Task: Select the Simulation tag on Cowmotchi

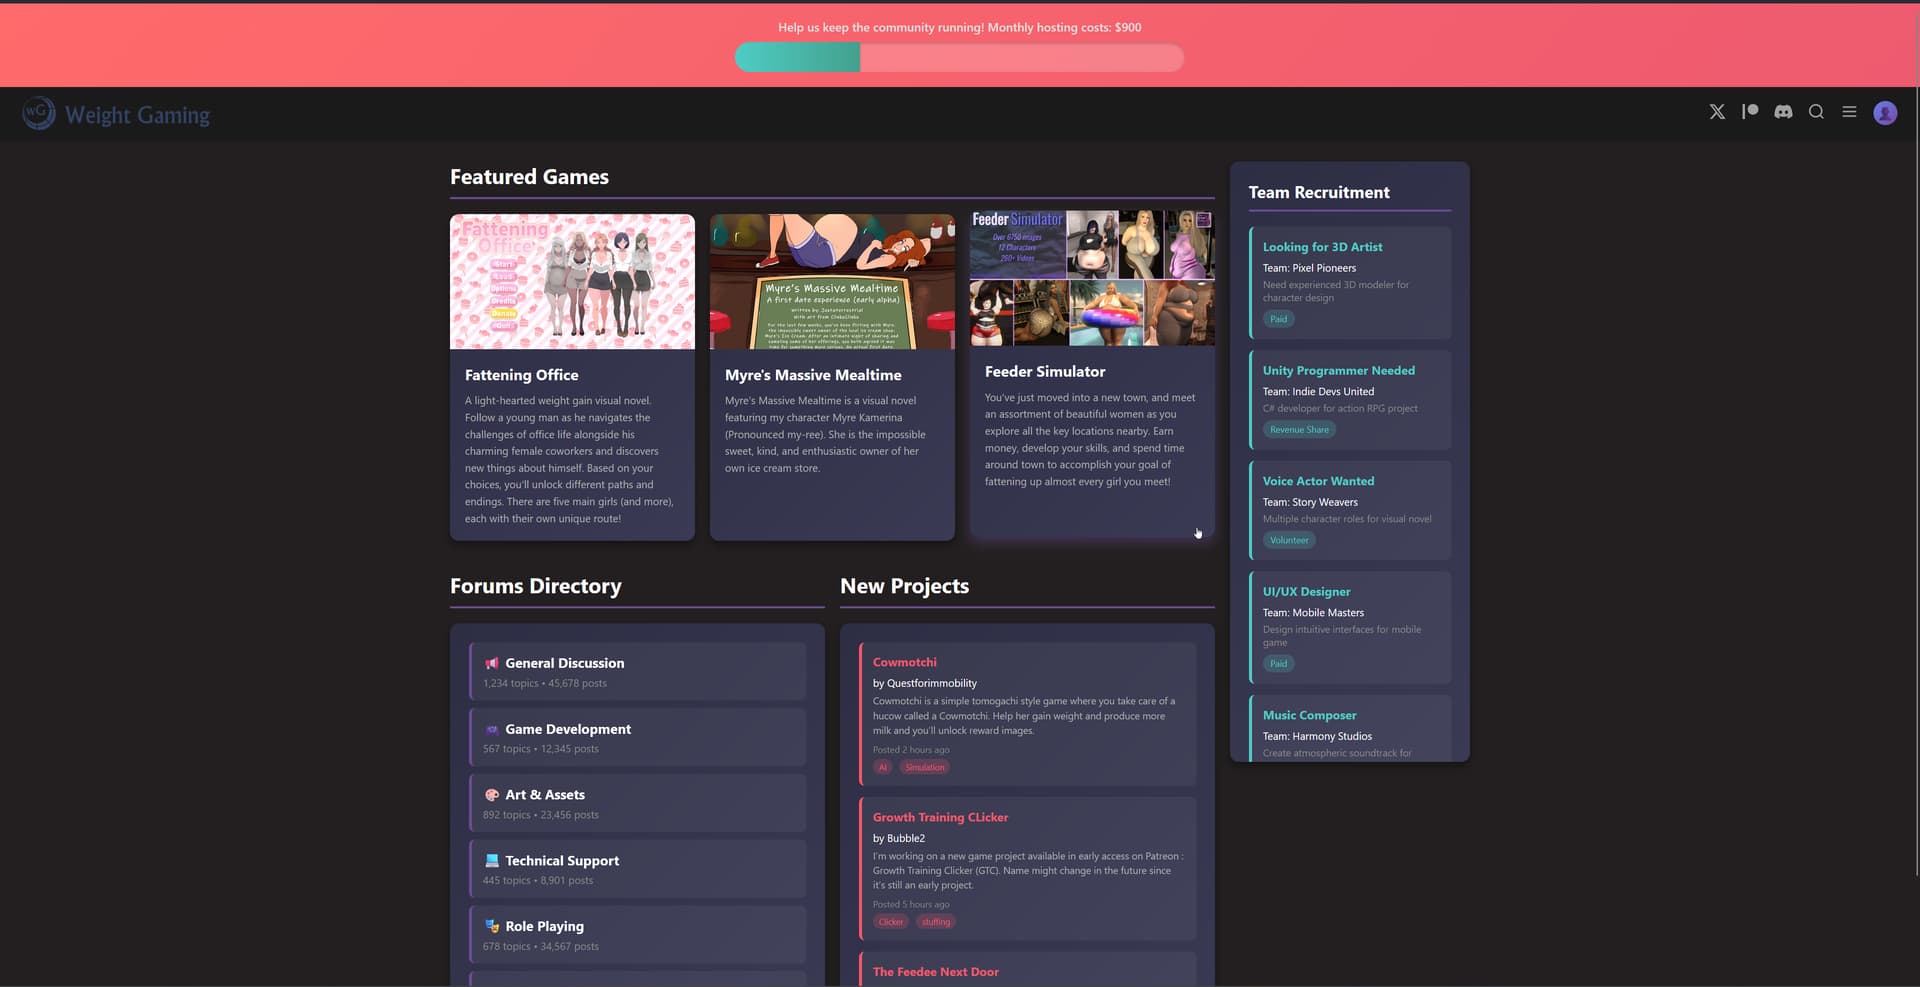Action: point(924,768)
